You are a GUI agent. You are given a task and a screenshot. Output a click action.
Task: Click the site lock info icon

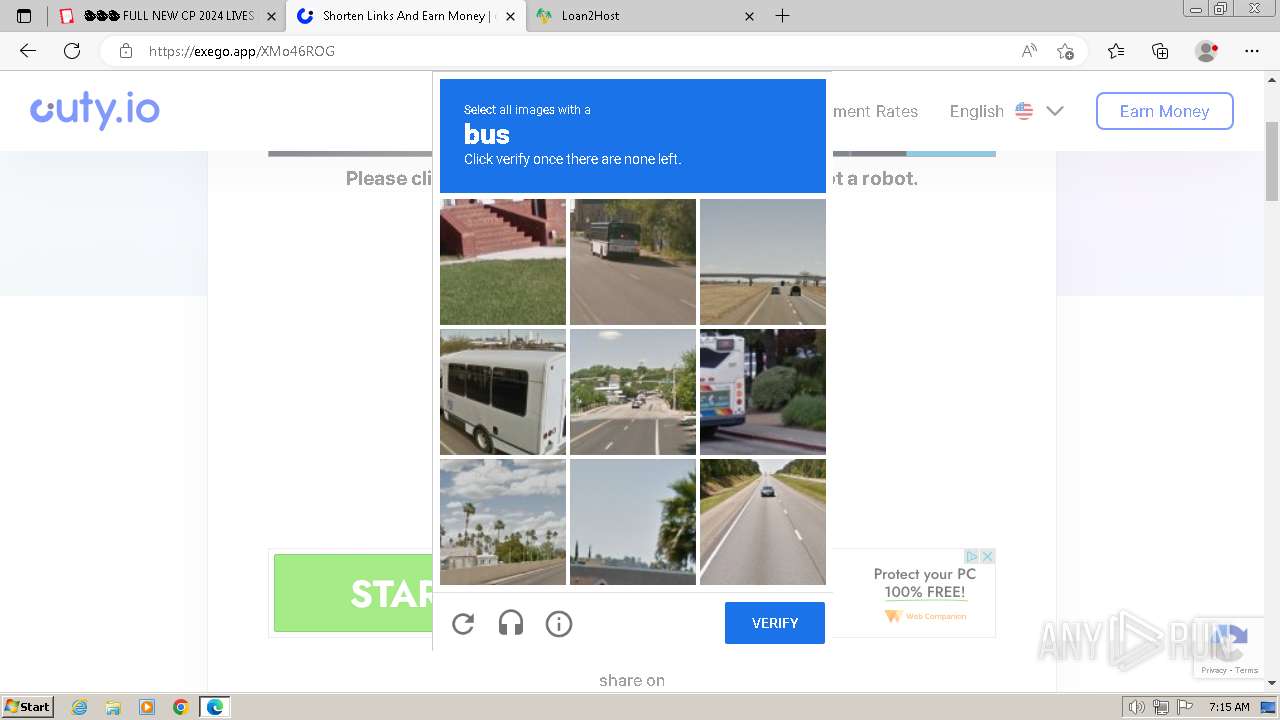point(125,51)
